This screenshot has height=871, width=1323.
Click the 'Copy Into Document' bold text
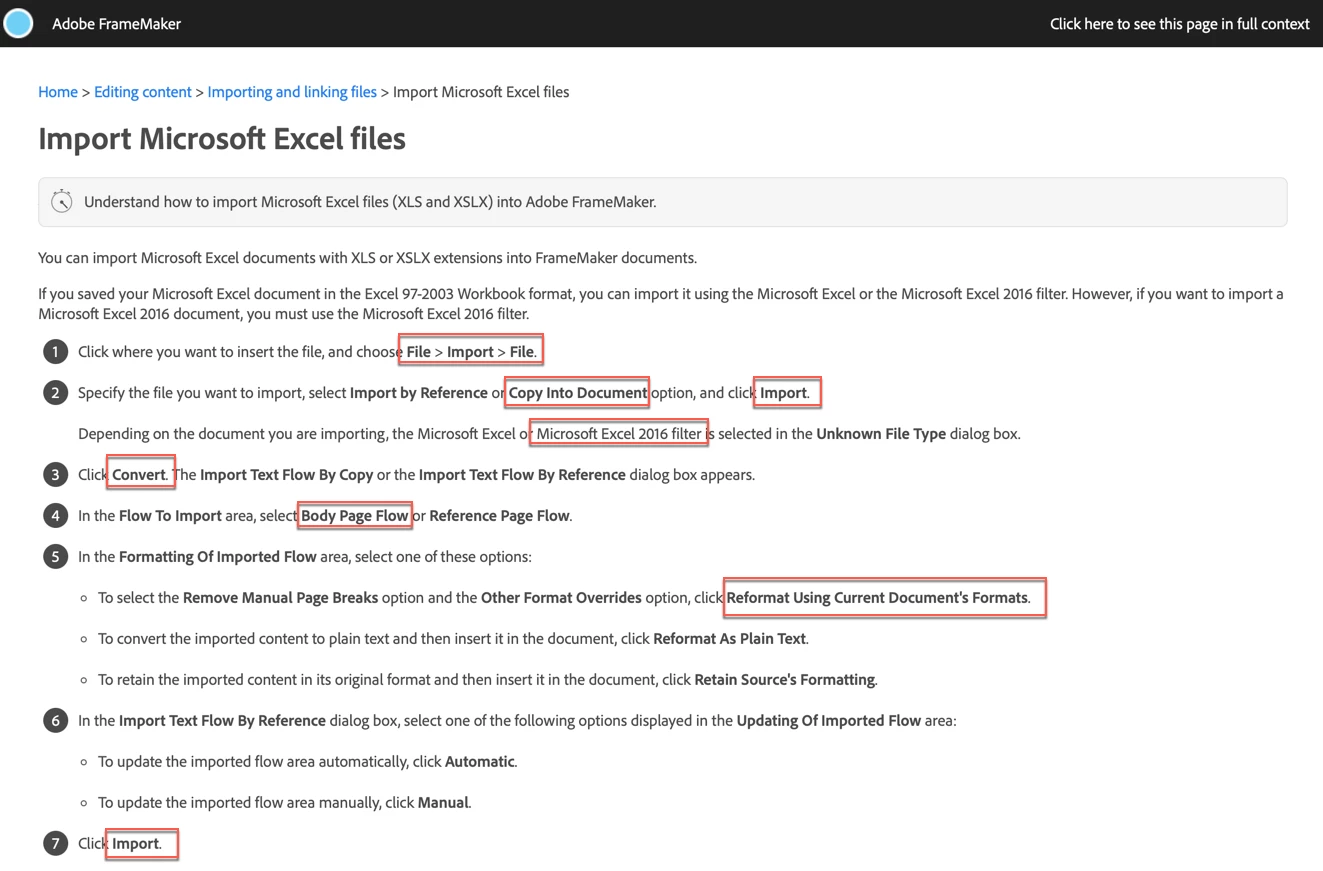point(578,393)
